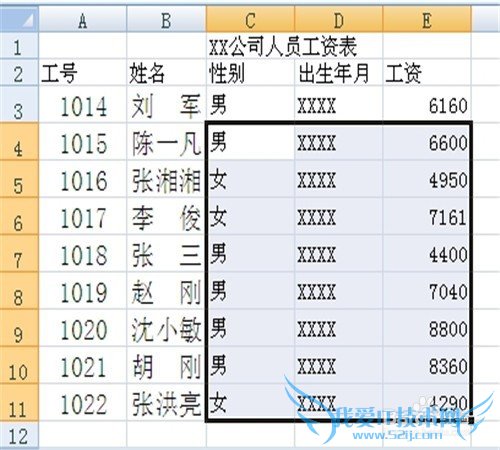This screenshot has width=500, height=450.
Task: Click the birth date cell for 李 俊
Action: tap(339, 216)
